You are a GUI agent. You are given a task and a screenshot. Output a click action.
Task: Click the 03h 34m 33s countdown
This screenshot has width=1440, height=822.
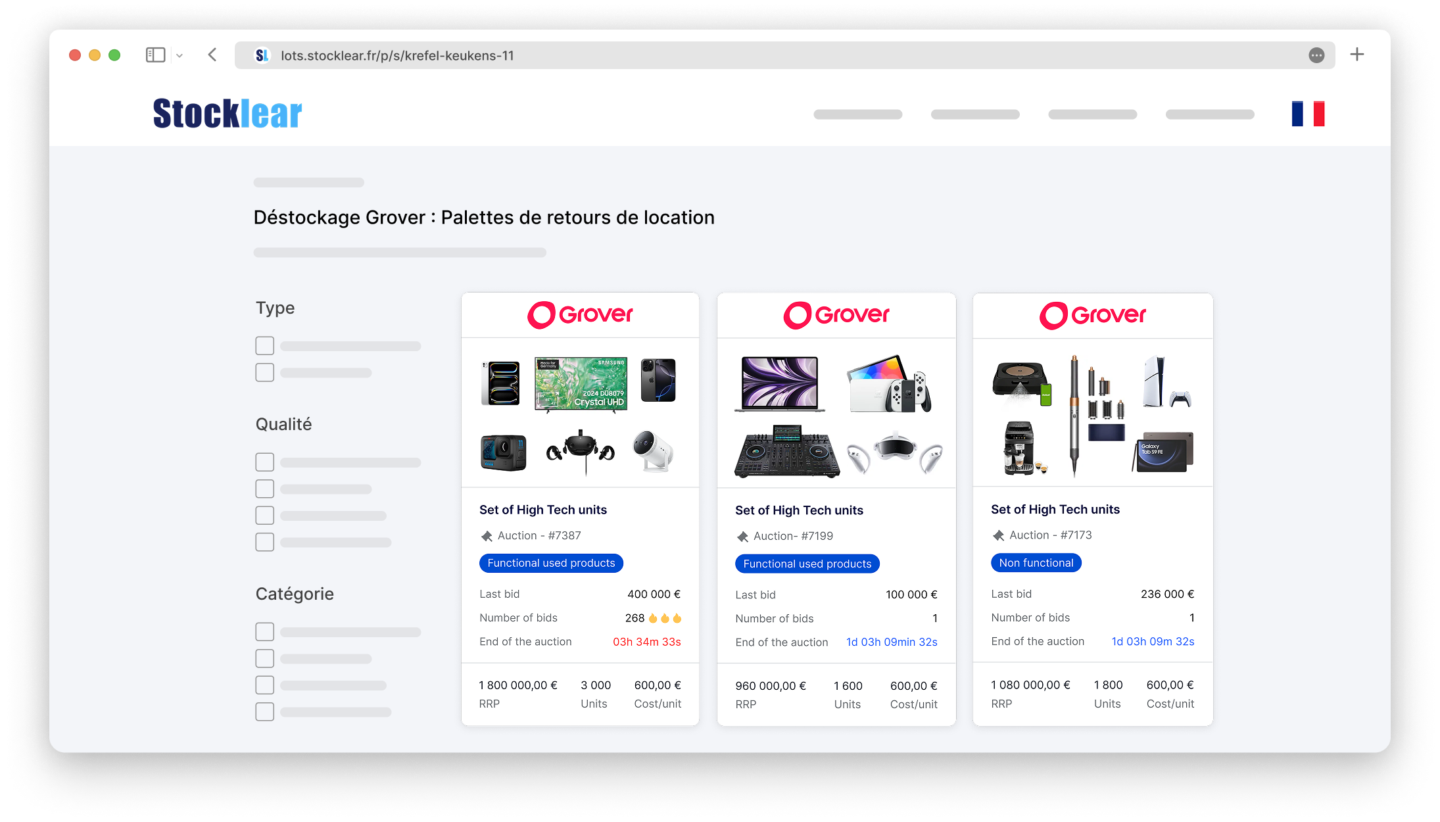pos(647,642)
